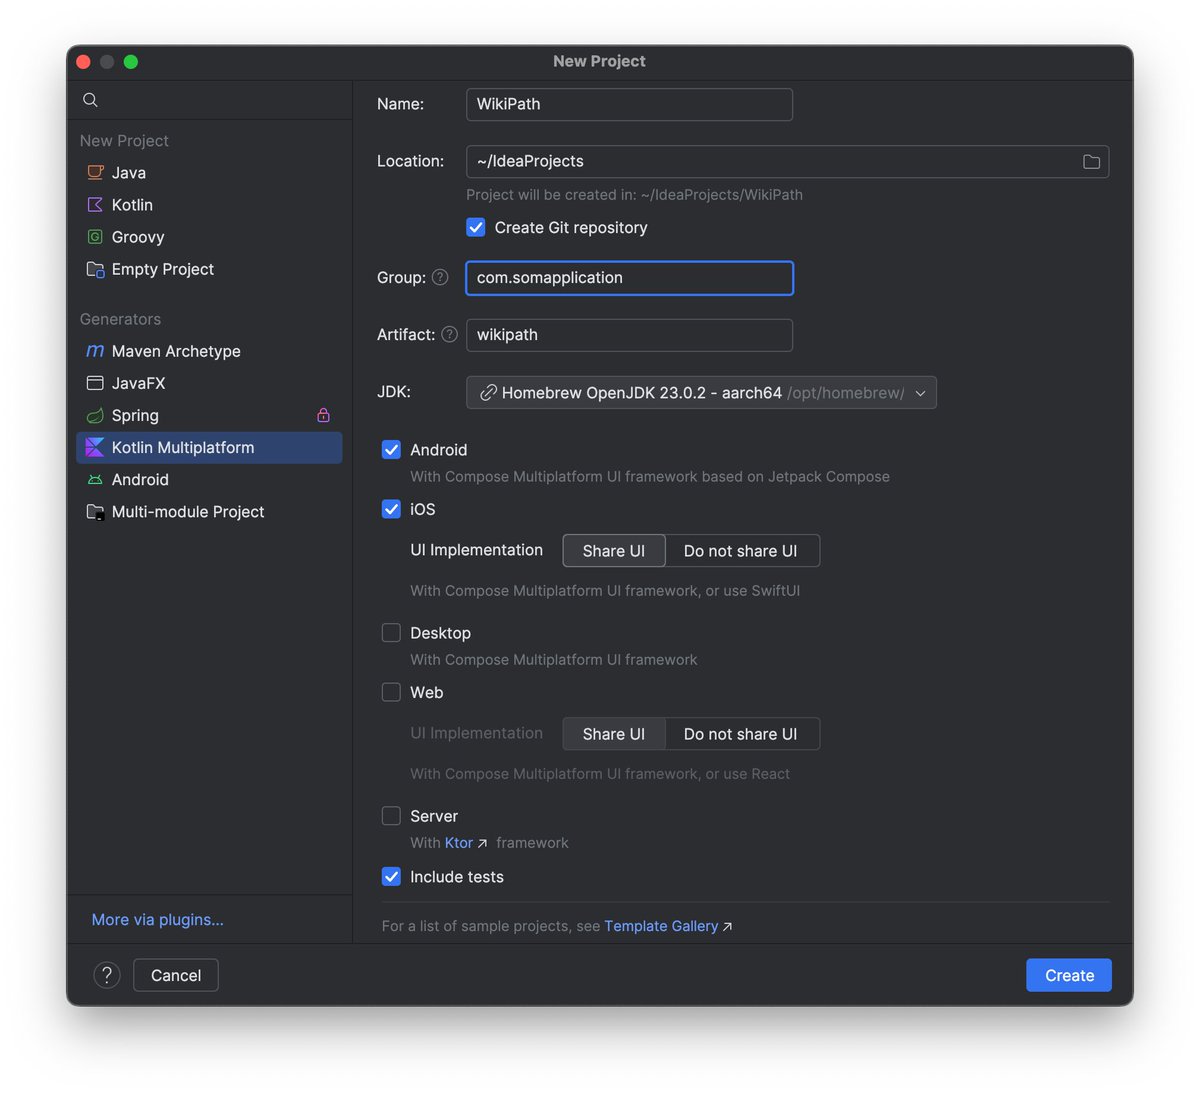
Task: Open the Ktor framework link
Action: pos(457,842)
